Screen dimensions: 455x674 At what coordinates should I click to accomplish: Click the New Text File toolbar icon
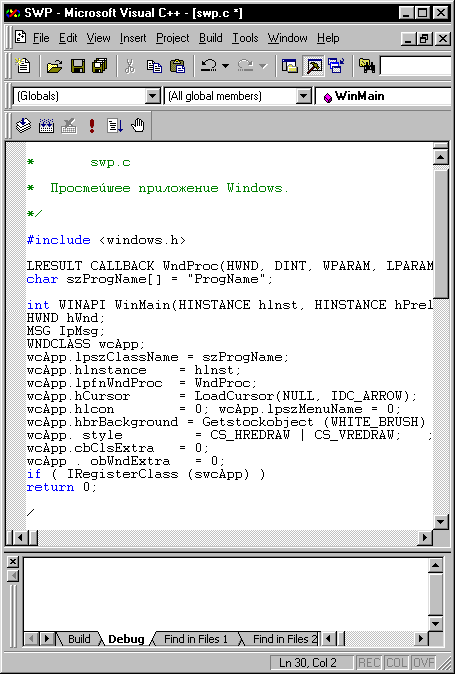click(x=23, y=66)
